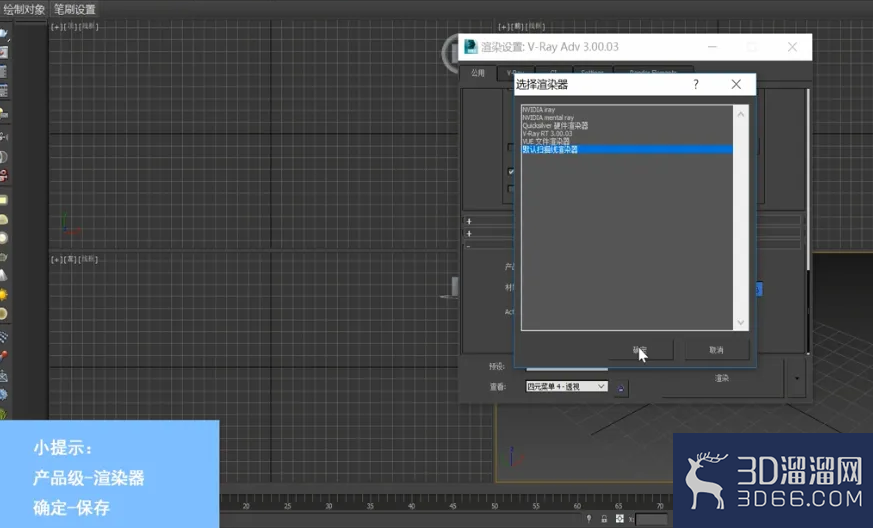Click transform type-in icon beside X field
This screenshot has height=528, width=873.
619,519
